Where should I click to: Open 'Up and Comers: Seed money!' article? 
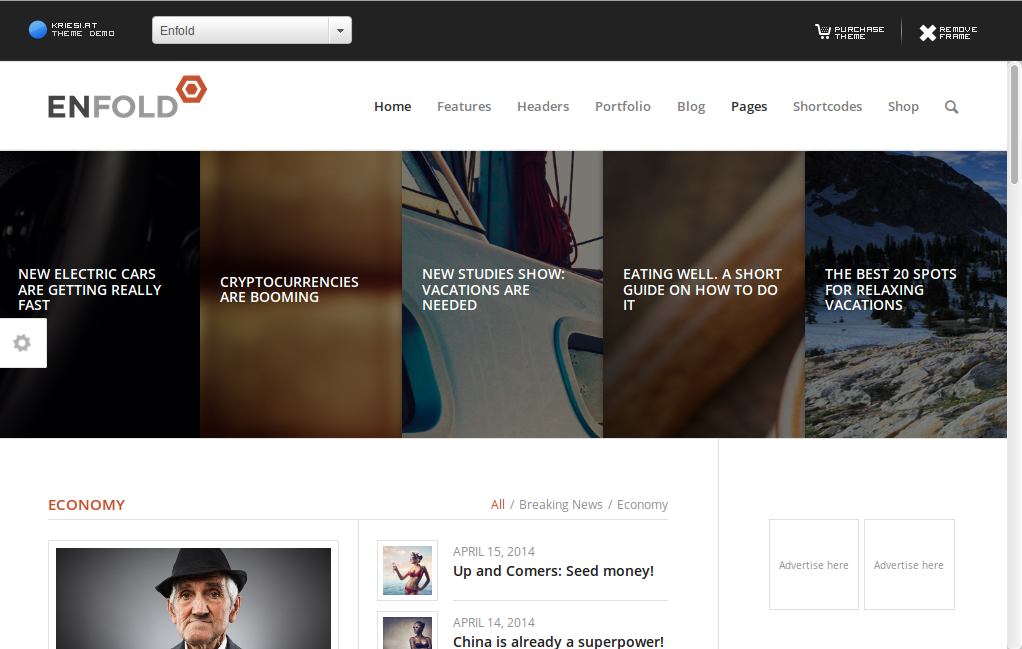click(553, 571)
